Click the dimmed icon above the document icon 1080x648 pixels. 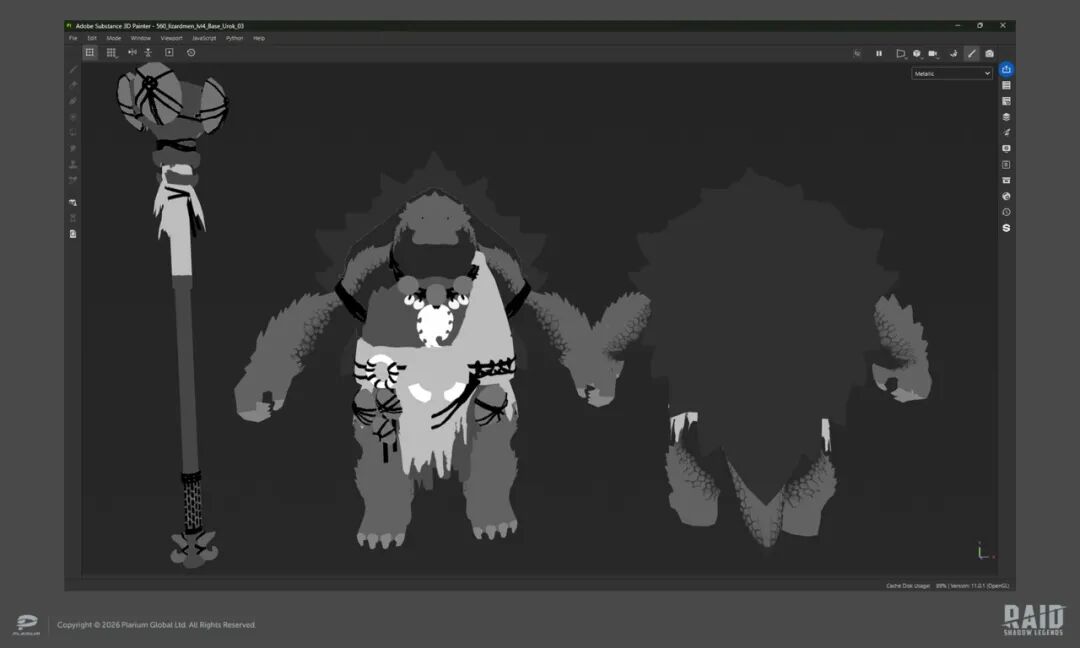pos(73,218)
